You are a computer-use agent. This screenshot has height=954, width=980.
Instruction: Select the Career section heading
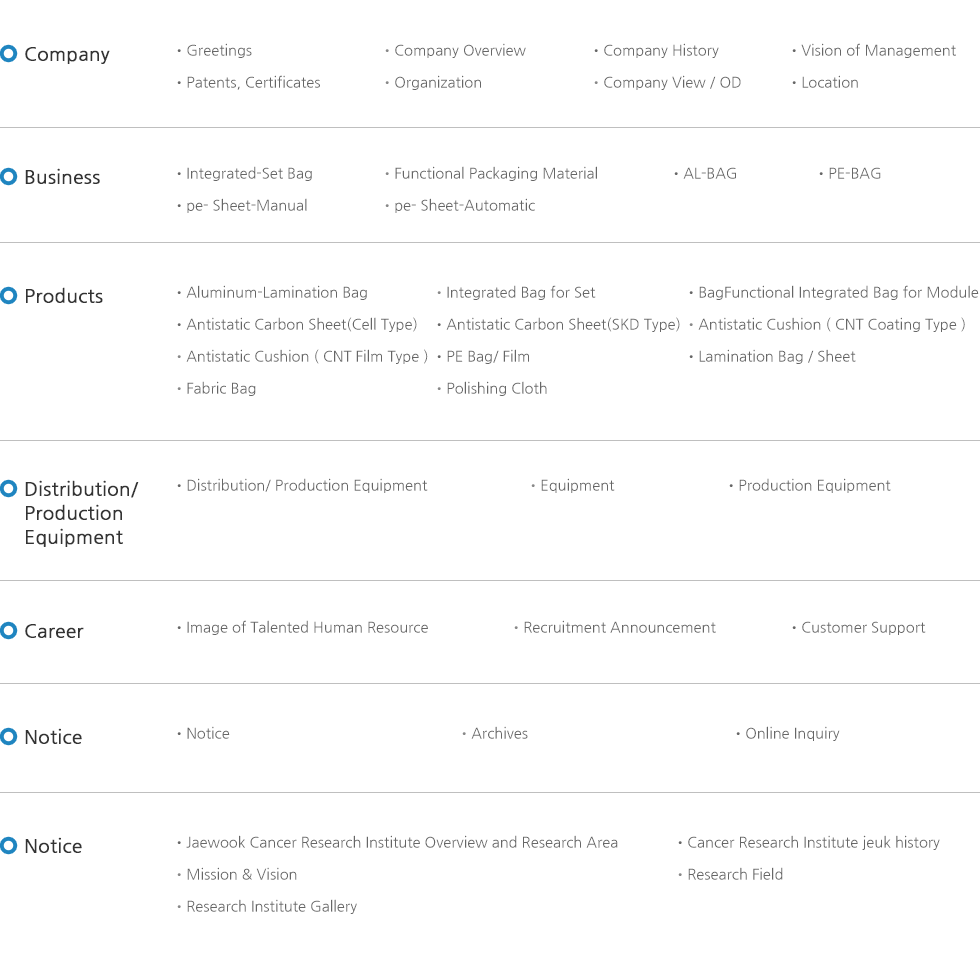(x=53, y=632)
